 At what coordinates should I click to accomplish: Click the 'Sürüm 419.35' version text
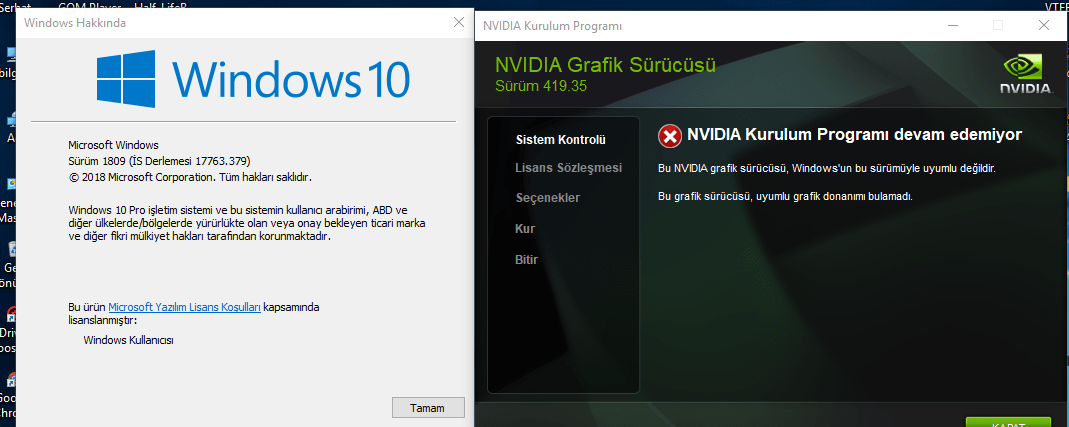click(541, 87)
